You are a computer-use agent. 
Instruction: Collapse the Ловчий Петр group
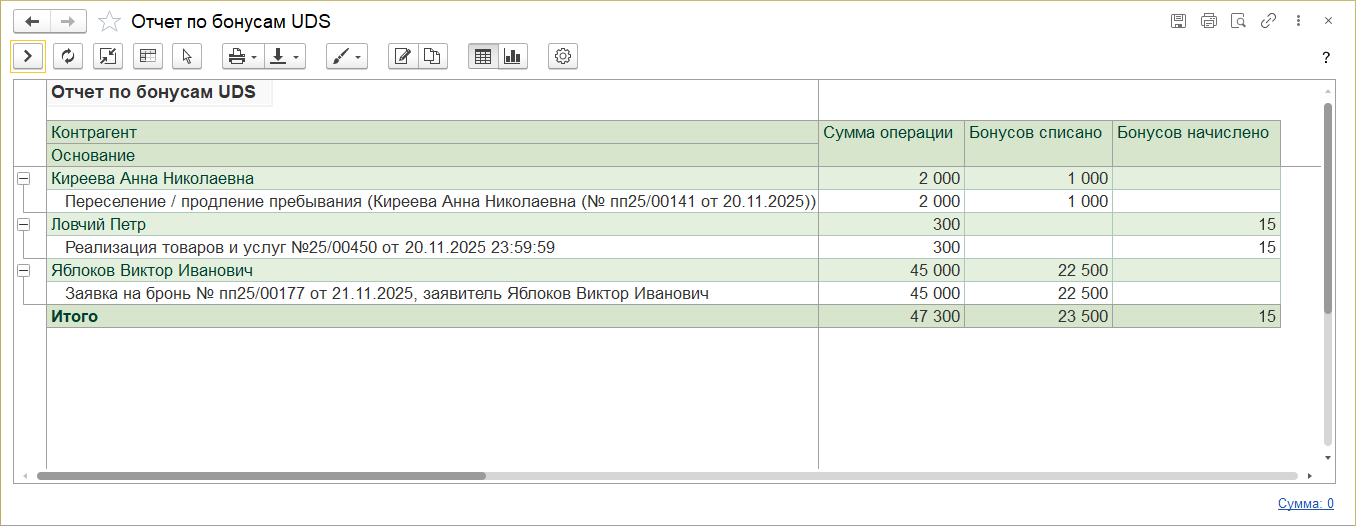click(x=22, y=224)
